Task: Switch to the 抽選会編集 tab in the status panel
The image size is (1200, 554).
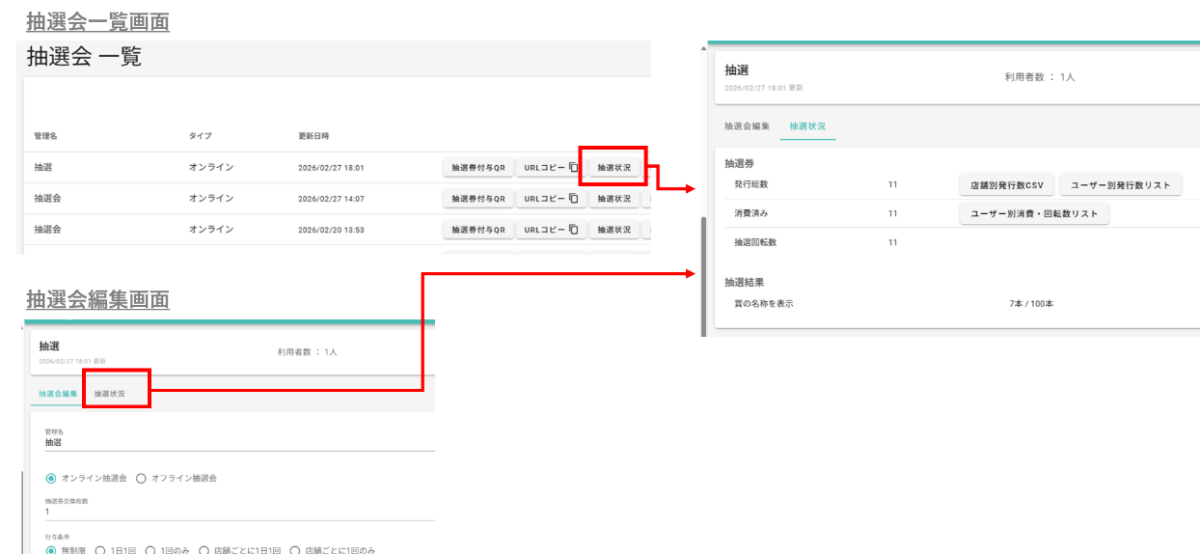Action: 746,127
